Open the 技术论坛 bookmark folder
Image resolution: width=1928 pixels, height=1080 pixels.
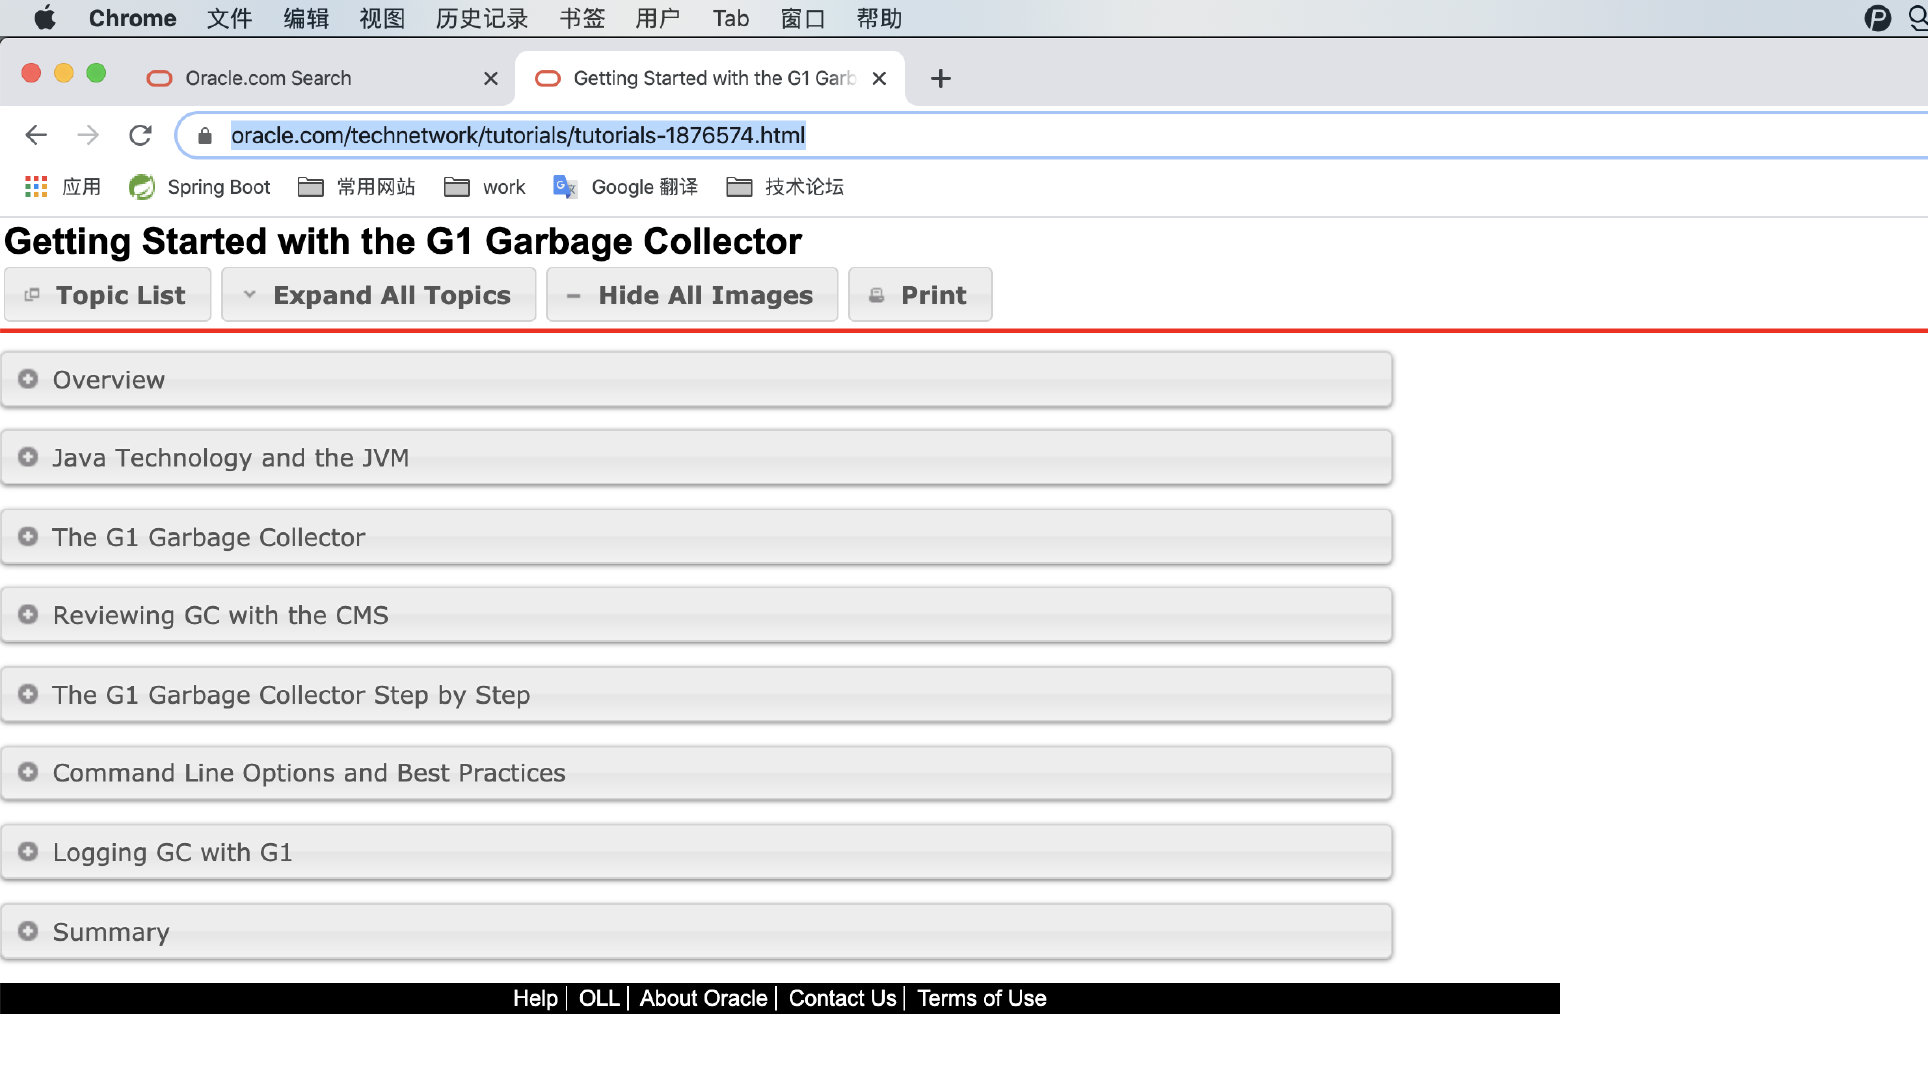(x=785, y=187)
